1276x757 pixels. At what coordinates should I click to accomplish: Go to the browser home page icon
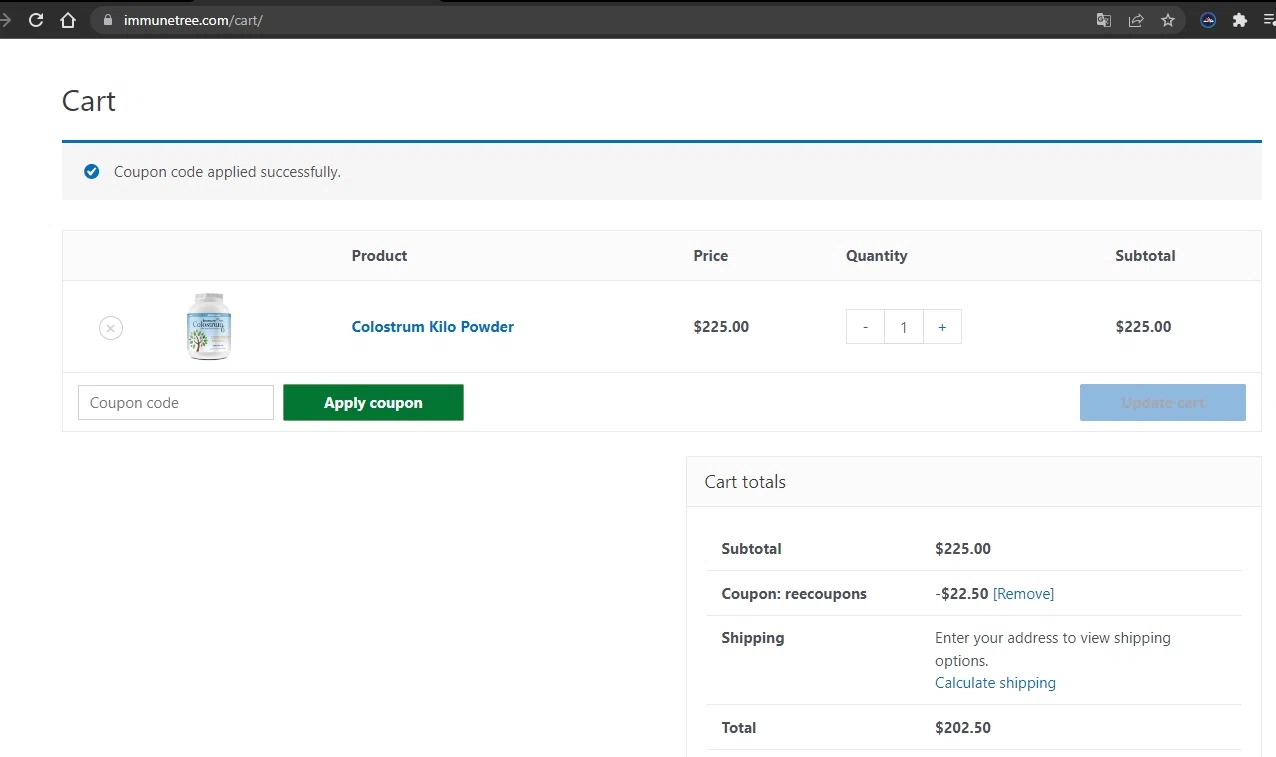(68, 20)
